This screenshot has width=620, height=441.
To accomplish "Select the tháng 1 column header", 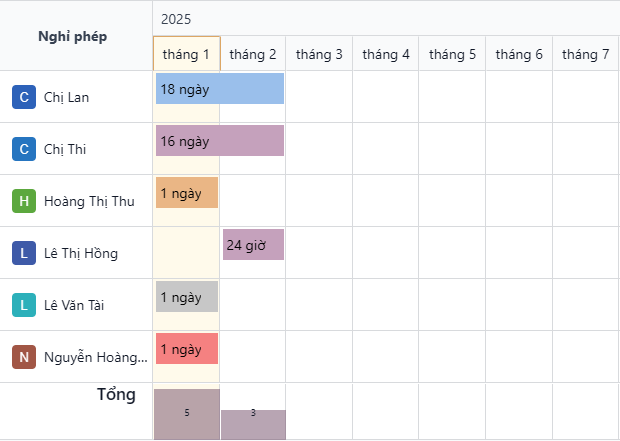I will (187, 54).
